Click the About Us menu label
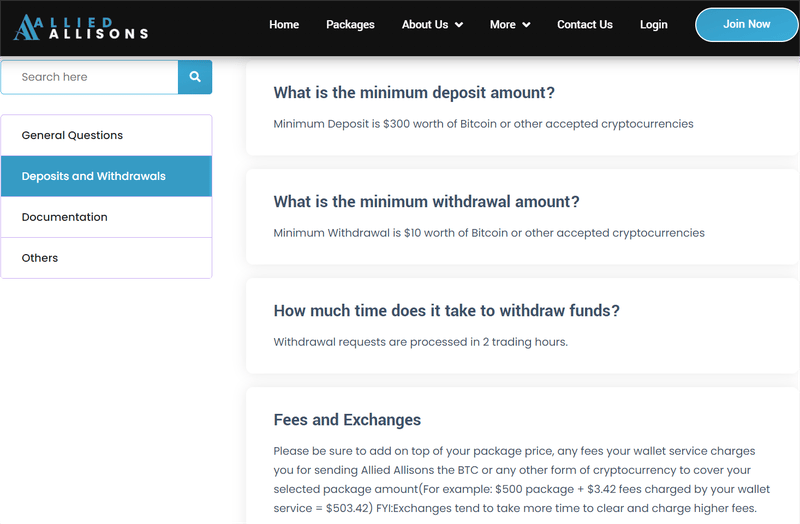The image size is (800, 524). (425, 24)
